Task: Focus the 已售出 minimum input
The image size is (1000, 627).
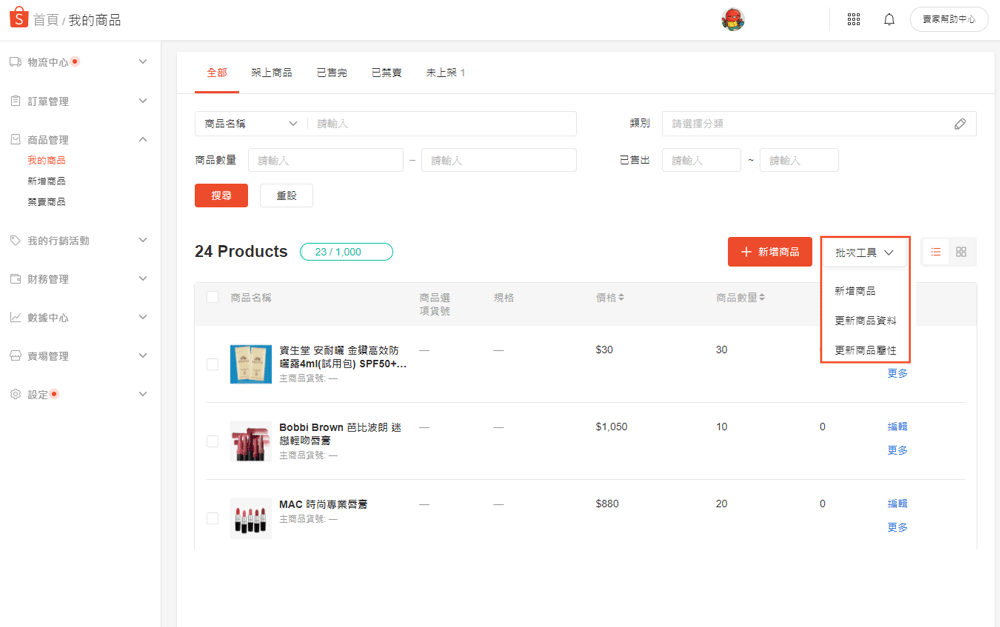Action: (702, 160)
